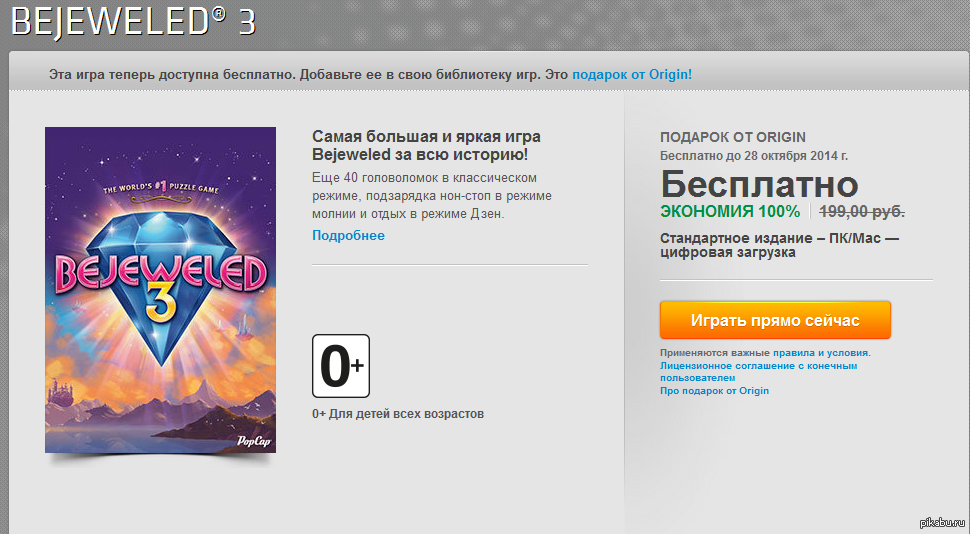The image size is (970, 534).
Task: Click the "Самая большая и яркая игра" heading
Action: [426, 137]
